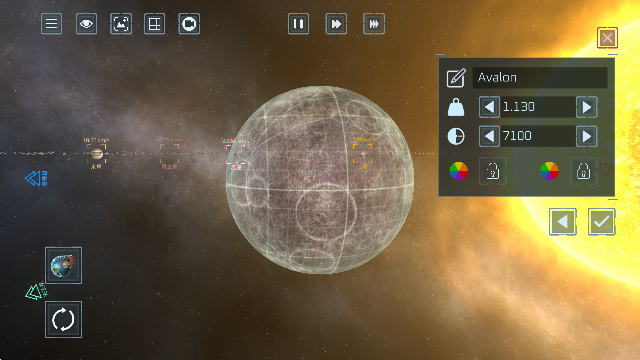Screen dimensions: 640x360
Task: Start video recording with the camera icon
Action: coord(189,24)
